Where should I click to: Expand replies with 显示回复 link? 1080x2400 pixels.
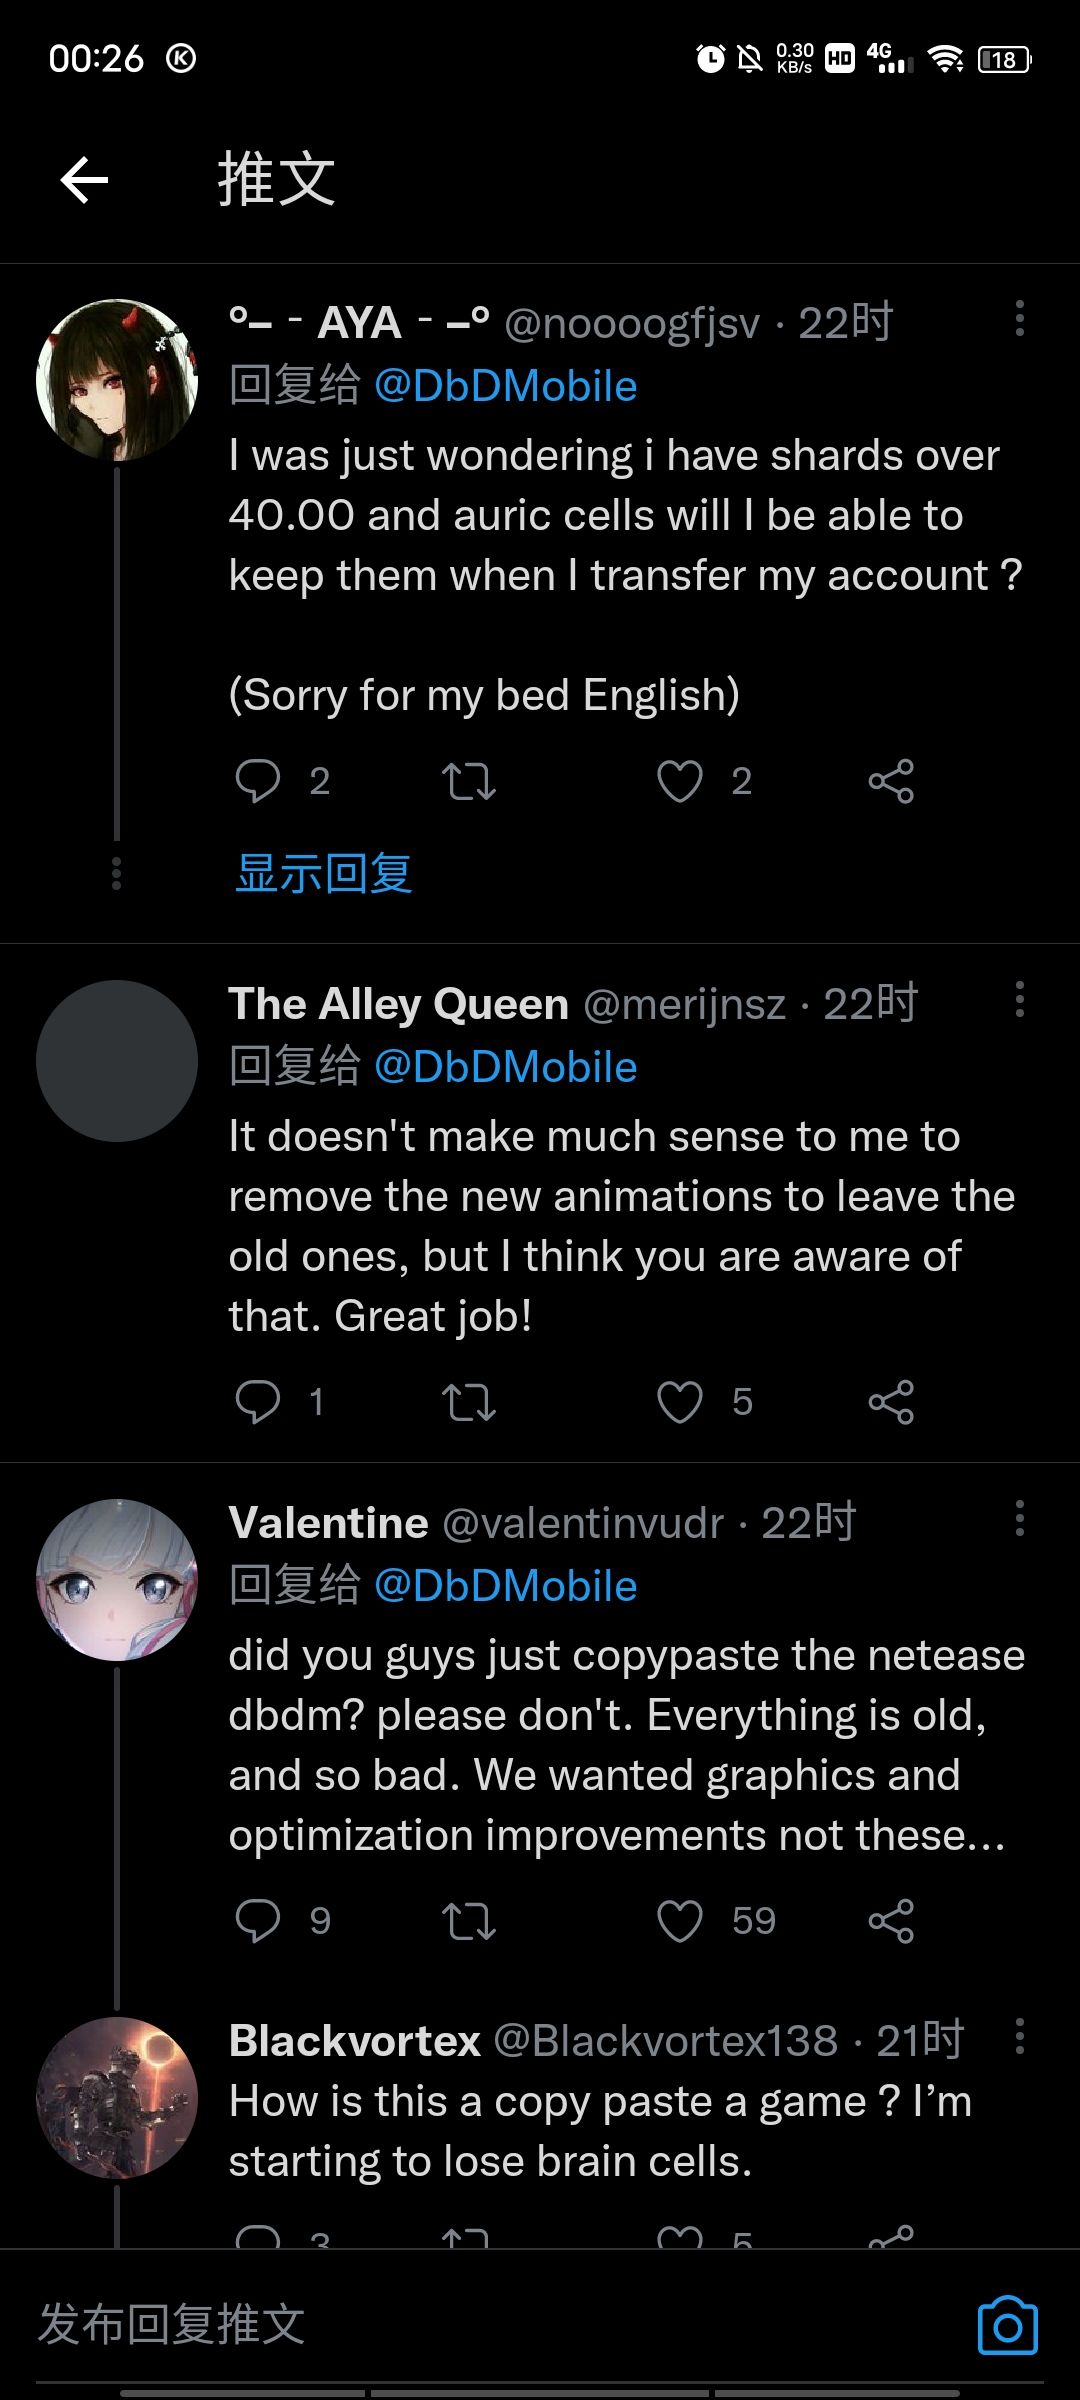pos(324,874)
